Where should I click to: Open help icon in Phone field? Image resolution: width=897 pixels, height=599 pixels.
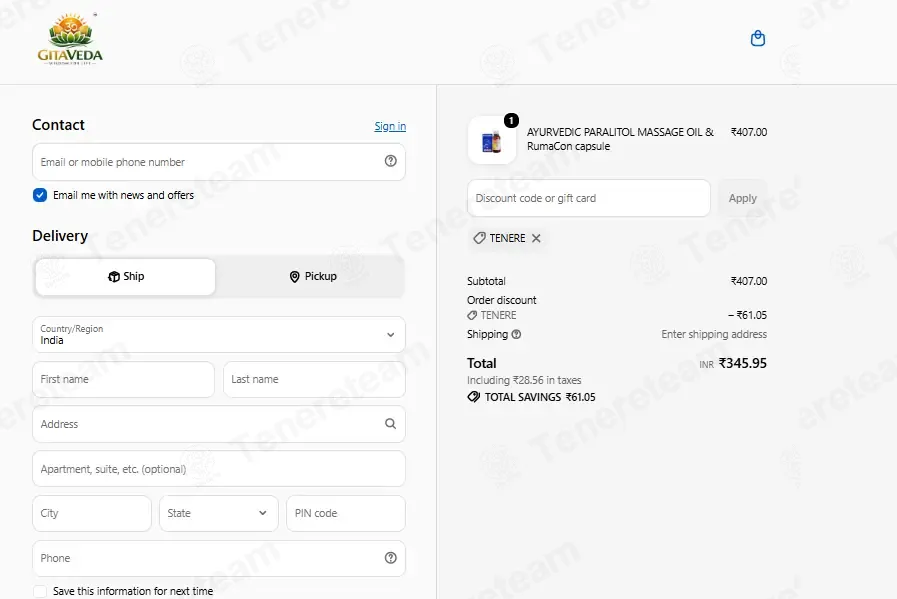click(x=390, y=558)
